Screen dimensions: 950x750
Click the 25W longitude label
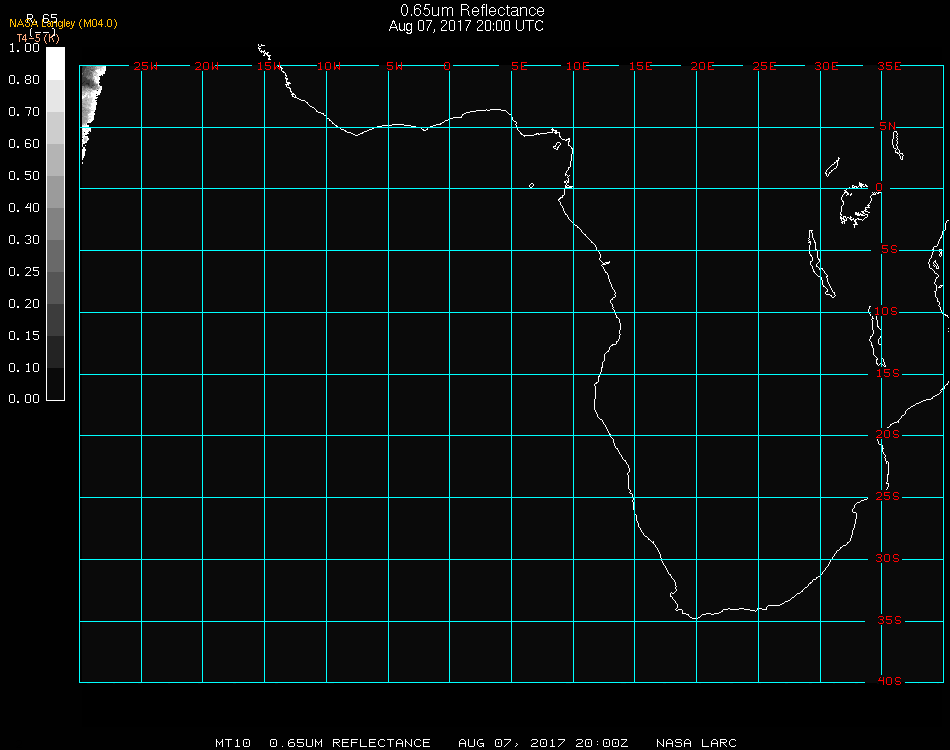tap(145, 66)
